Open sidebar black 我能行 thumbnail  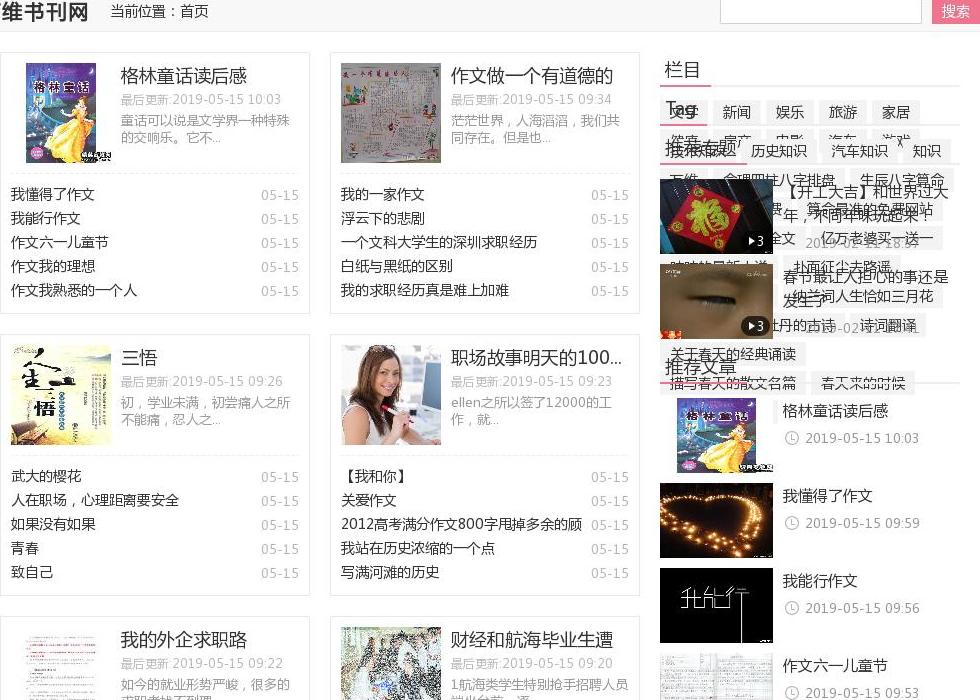pyautogui.click(x=716, y=606)
